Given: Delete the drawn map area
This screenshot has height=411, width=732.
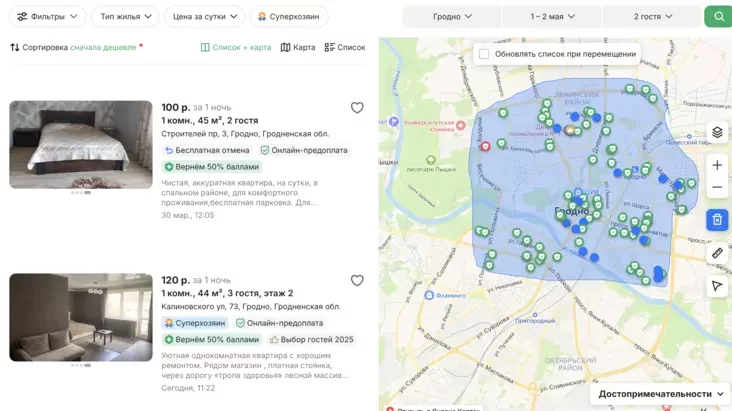Looking at the screenshot, I should [717, 219].
